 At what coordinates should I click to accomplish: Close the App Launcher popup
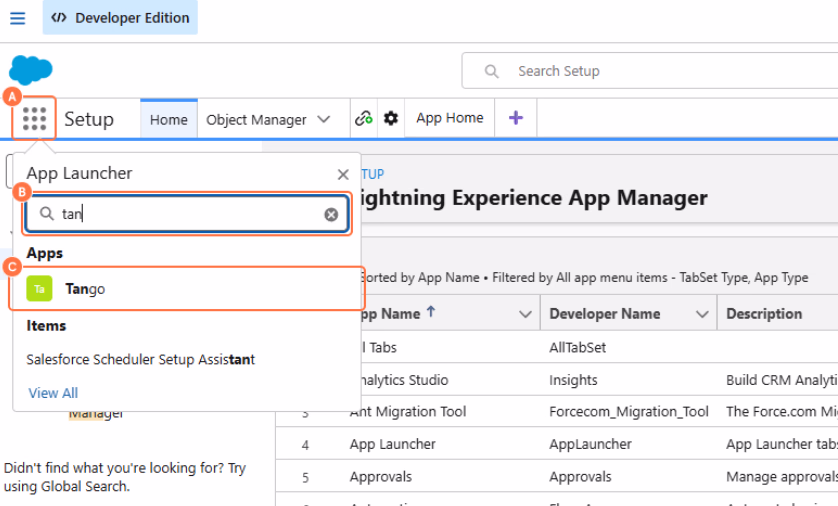(x=343, y=174)
